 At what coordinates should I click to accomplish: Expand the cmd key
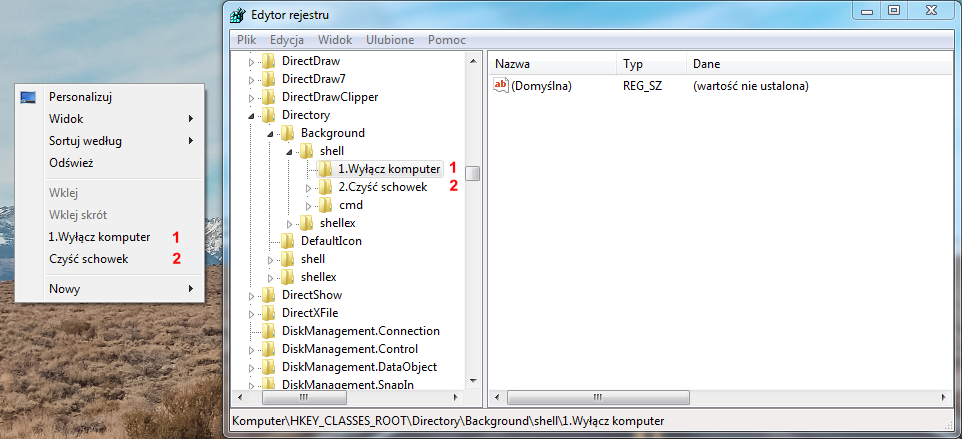(x=308, y=205)
